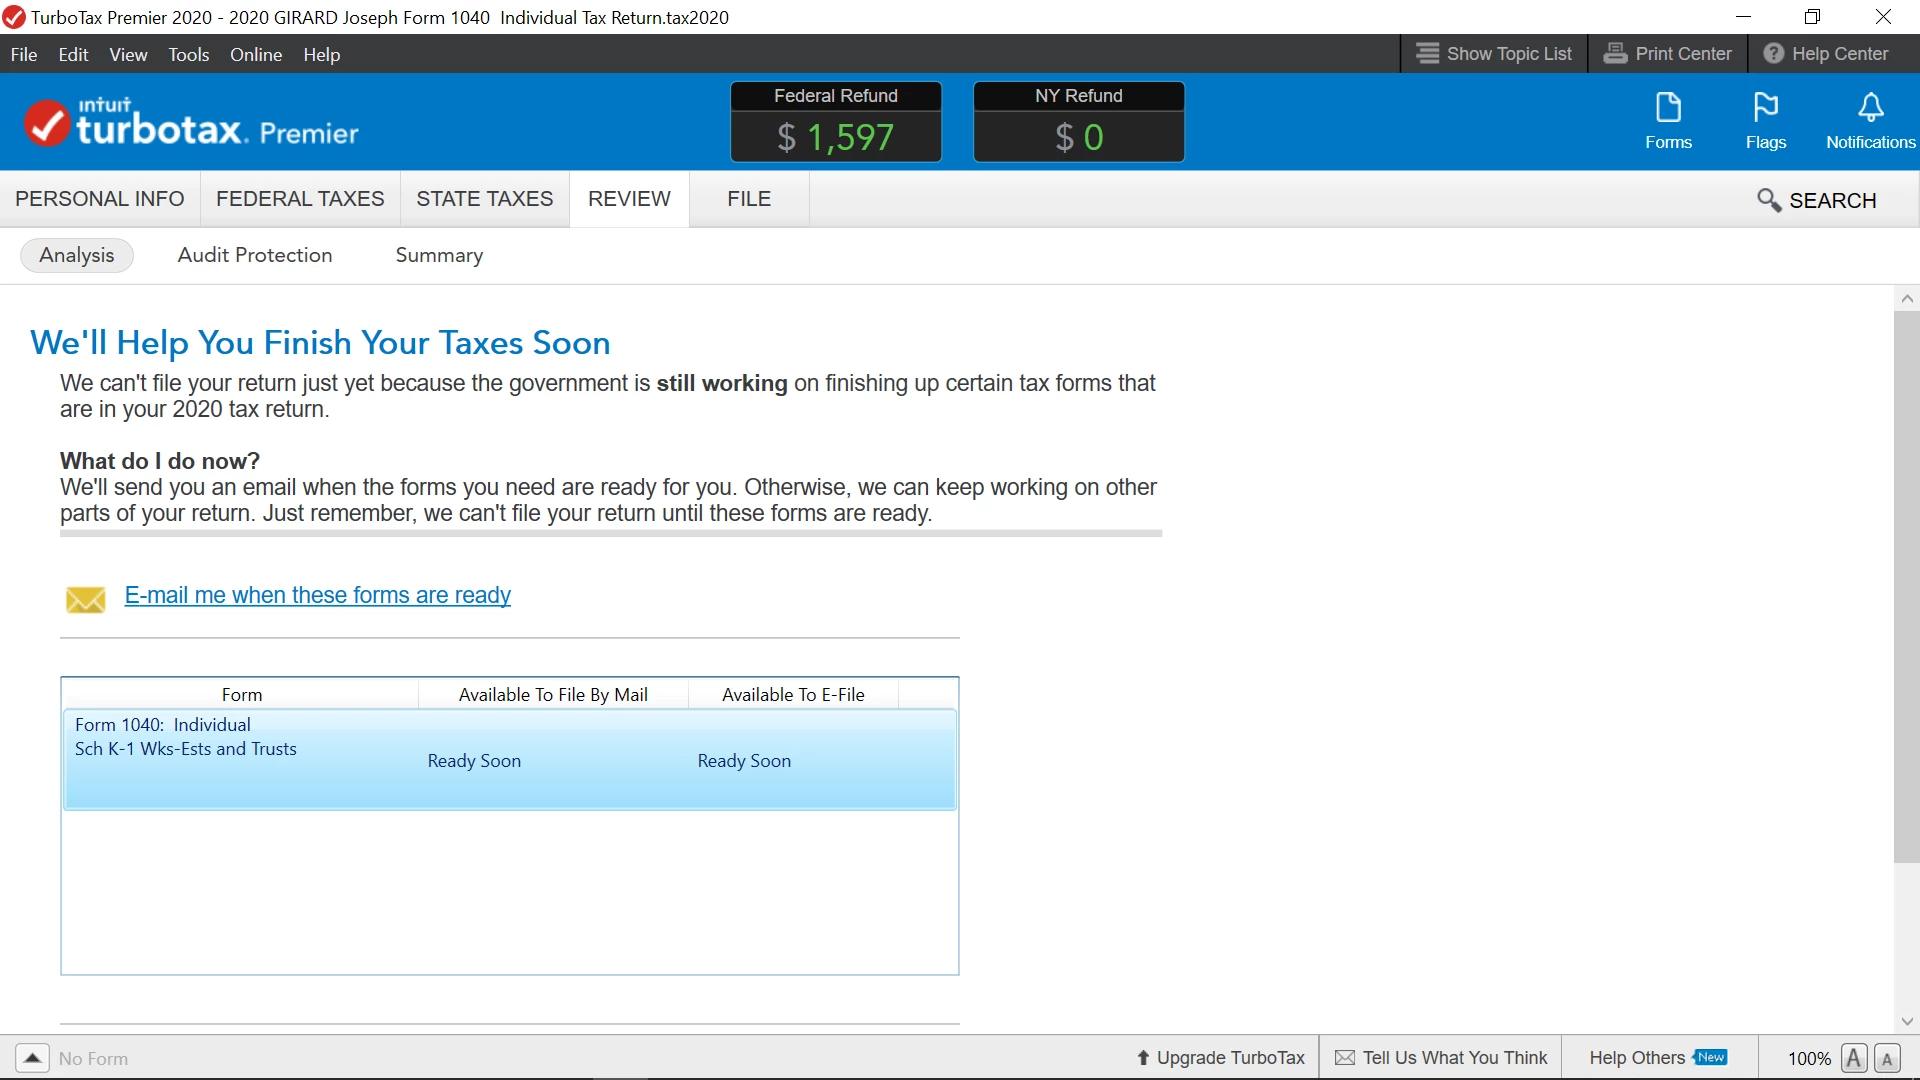Click the Search magnifier icon

tap(1768, 200)
